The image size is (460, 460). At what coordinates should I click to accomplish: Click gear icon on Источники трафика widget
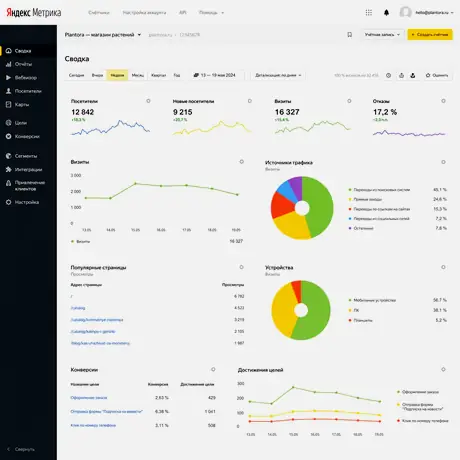pos(443,162)
